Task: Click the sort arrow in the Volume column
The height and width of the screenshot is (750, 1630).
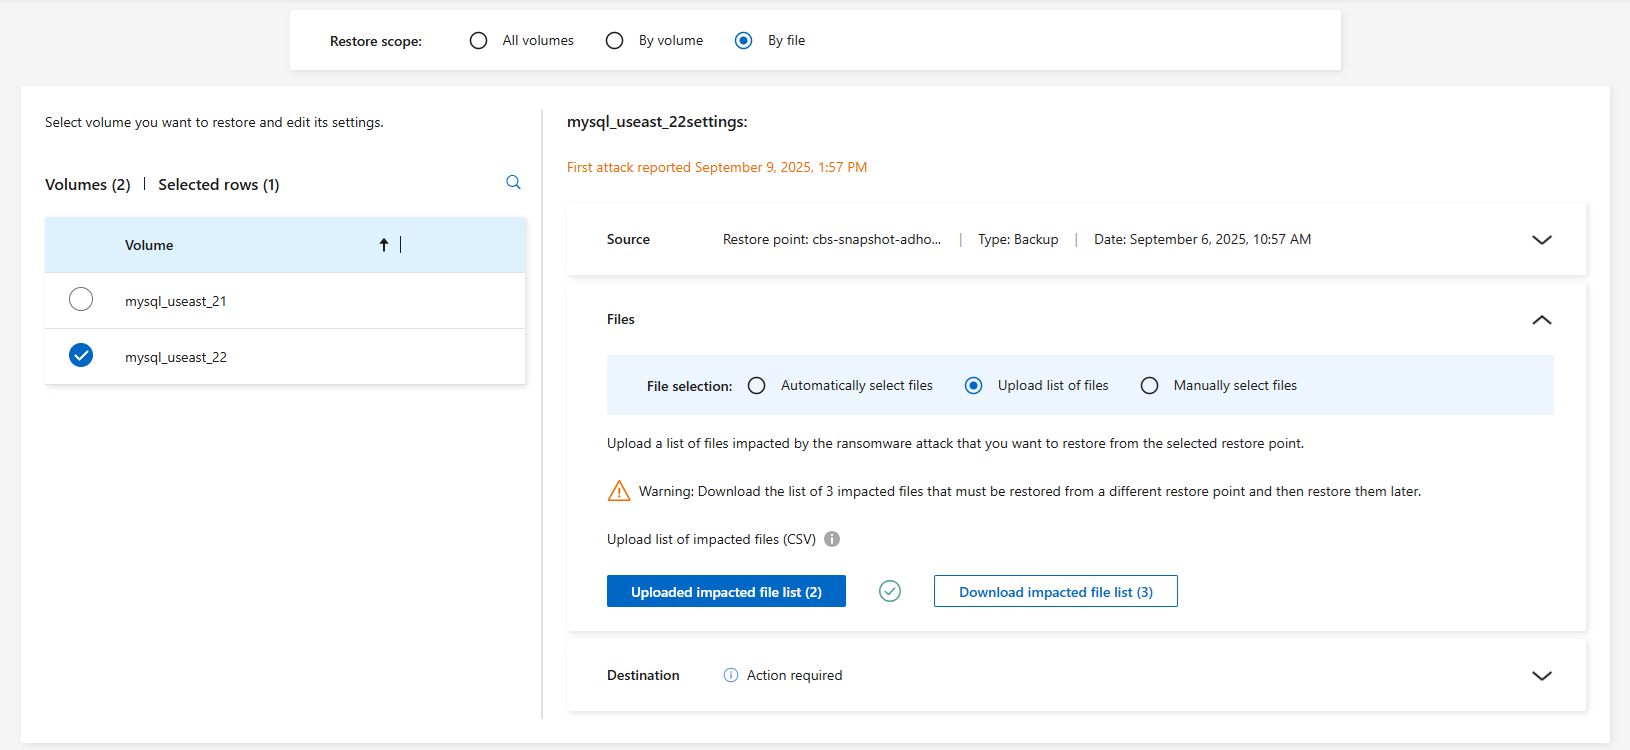Action: [x=383, y=245]
